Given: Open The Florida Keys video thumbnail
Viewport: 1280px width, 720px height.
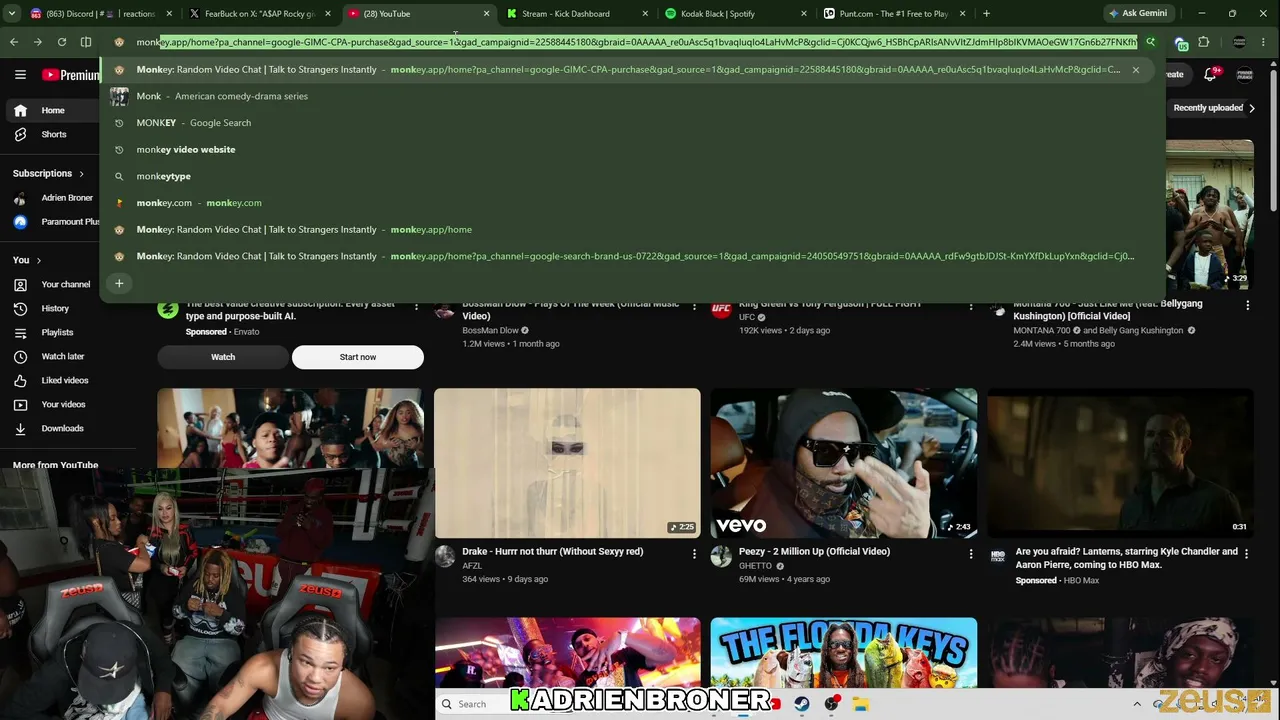Looking at the screenshot, I should click(844, 652).
